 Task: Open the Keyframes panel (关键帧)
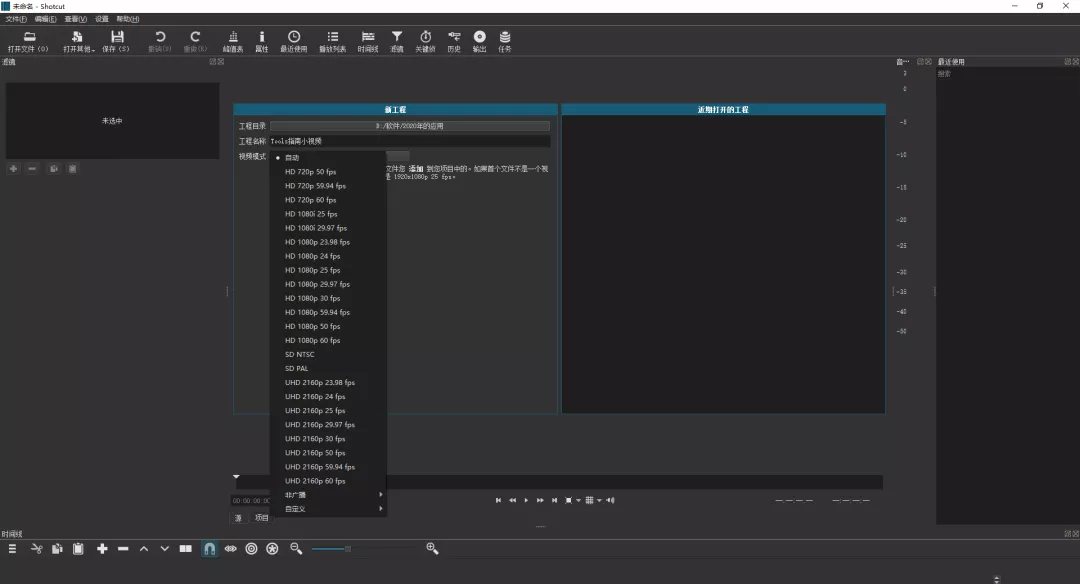pyautogui.click(x=425, y=41)
